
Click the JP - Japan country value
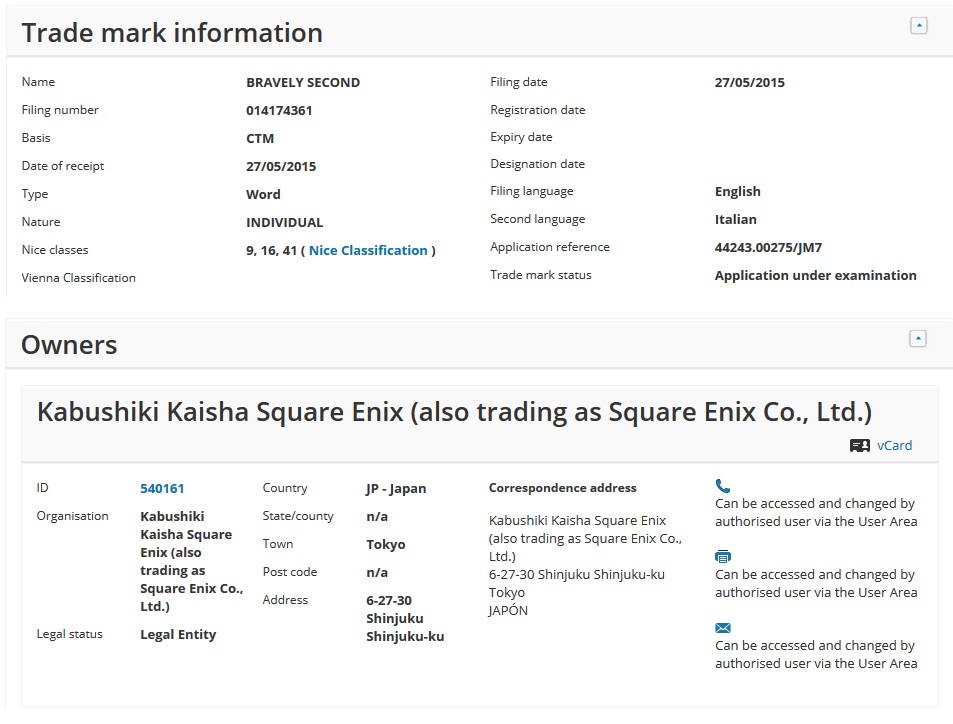click(x=396, y=489)
